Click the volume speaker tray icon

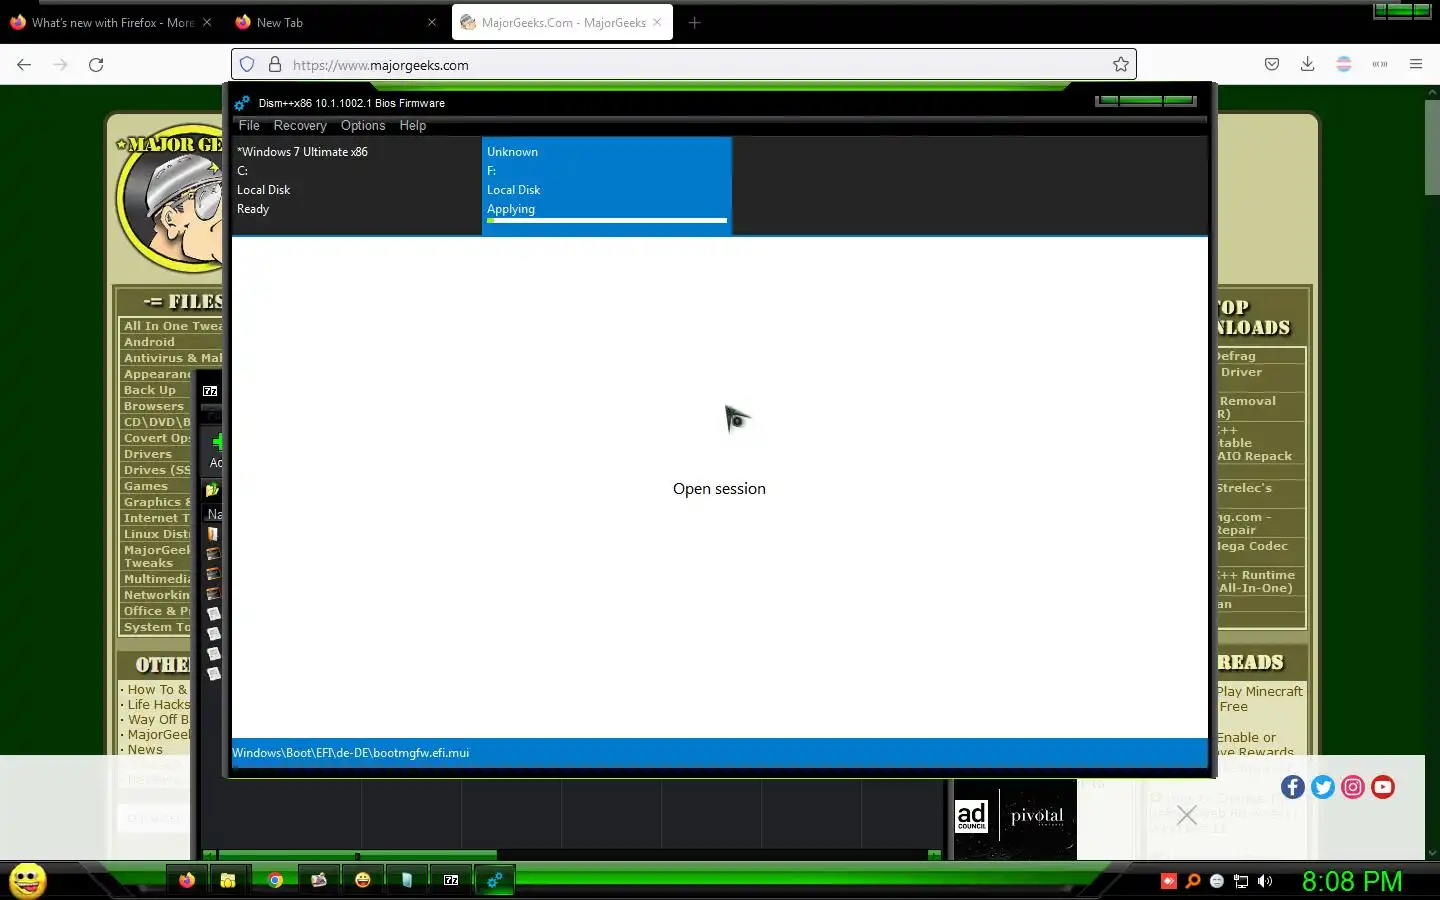click(x=1265, y=881)
